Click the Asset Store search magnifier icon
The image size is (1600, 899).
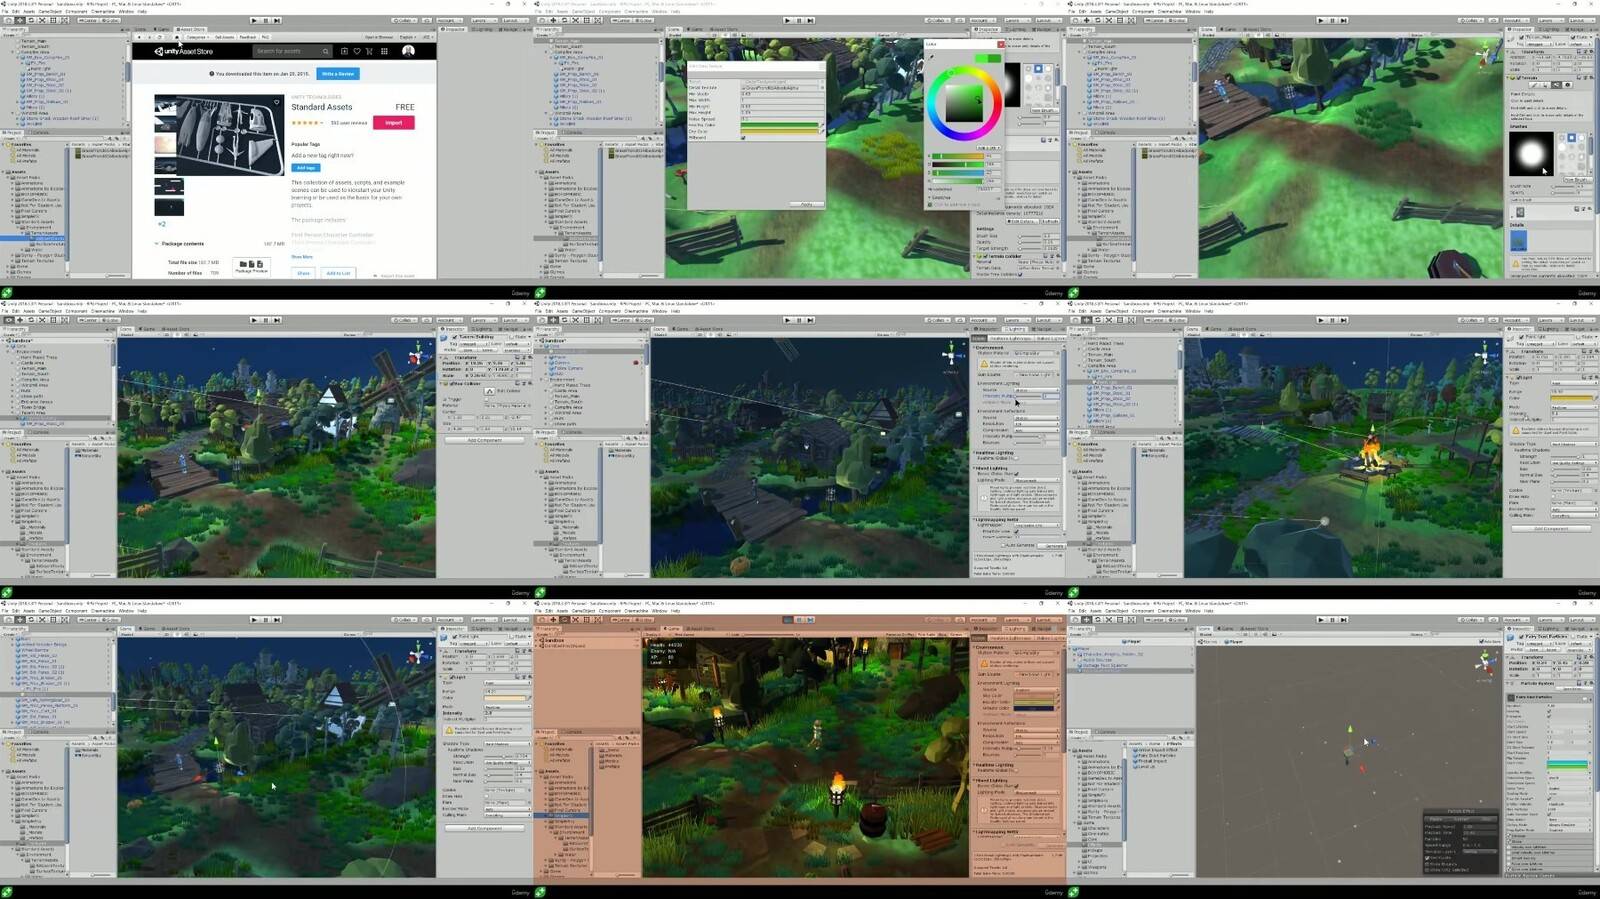click(x=326, y=51)
